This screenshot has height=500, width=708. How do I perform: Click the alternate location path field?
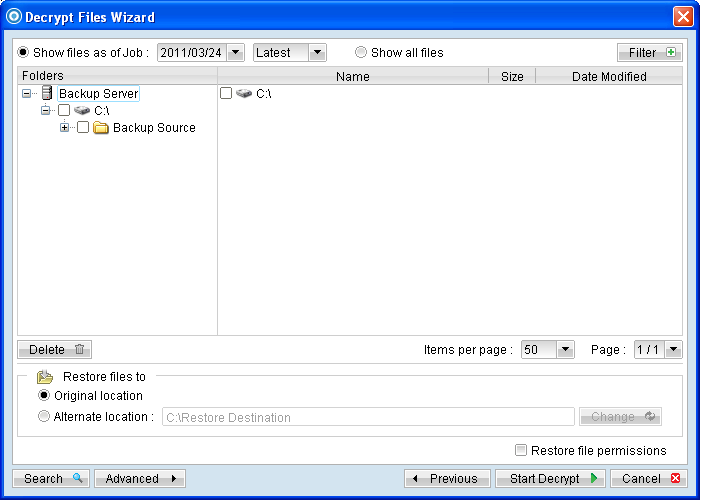click(x=368, y=417)
